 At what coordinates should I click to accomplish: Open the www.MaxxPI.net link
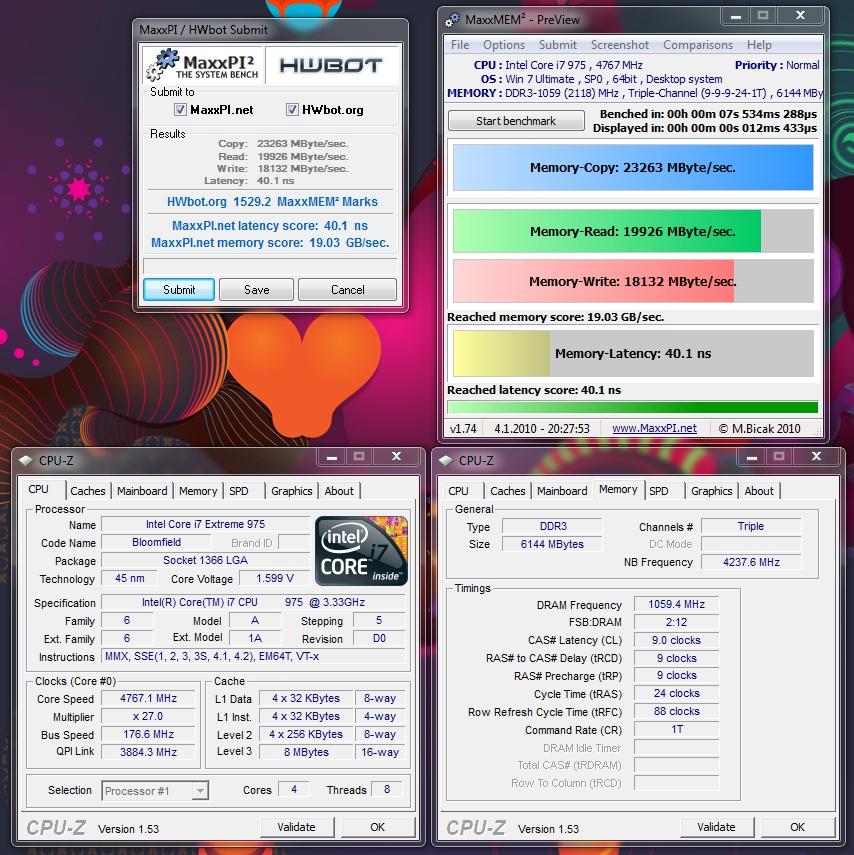click(x=654, y=429)
